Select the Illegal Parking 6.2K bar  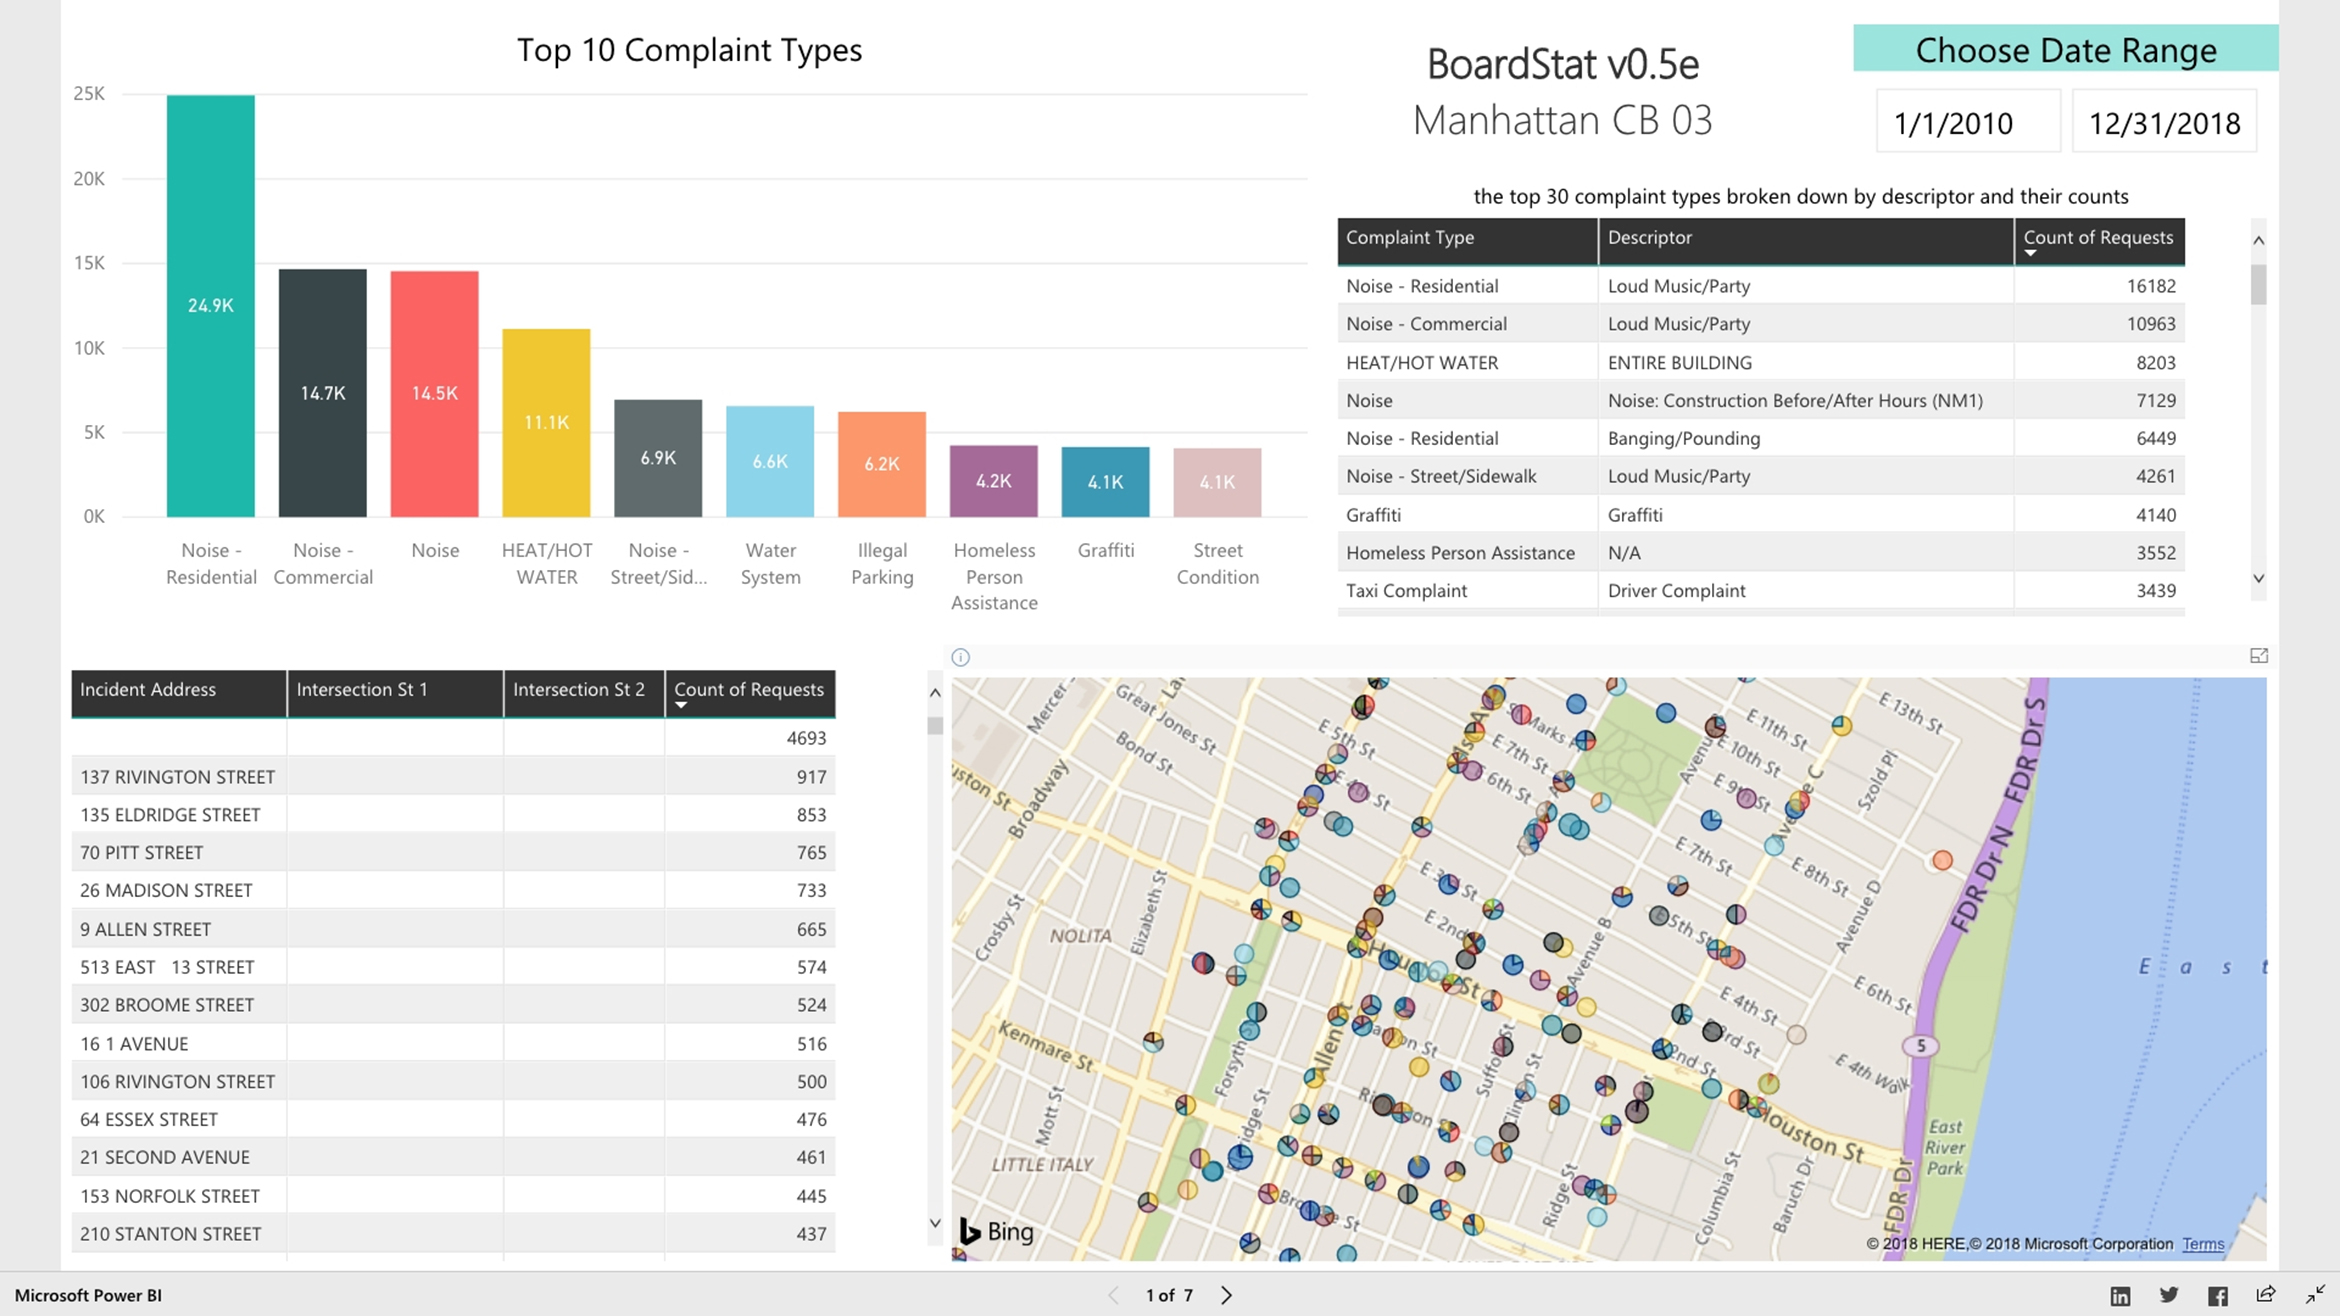click(x=882, y=464)
